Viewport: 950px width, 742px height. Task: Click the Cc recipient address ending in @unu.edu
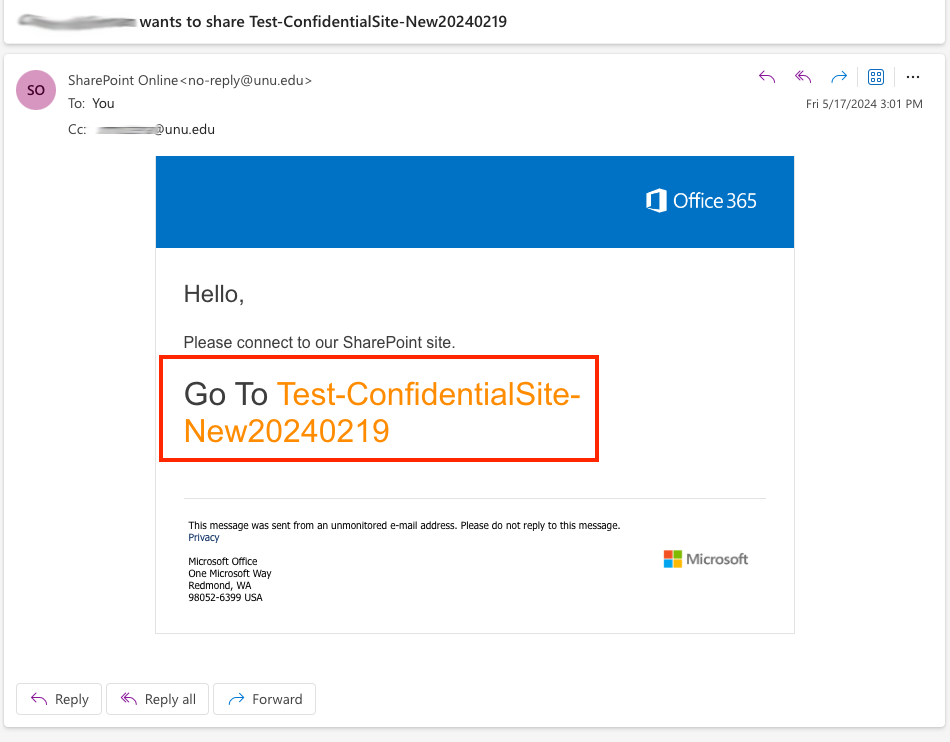(156, 129)
